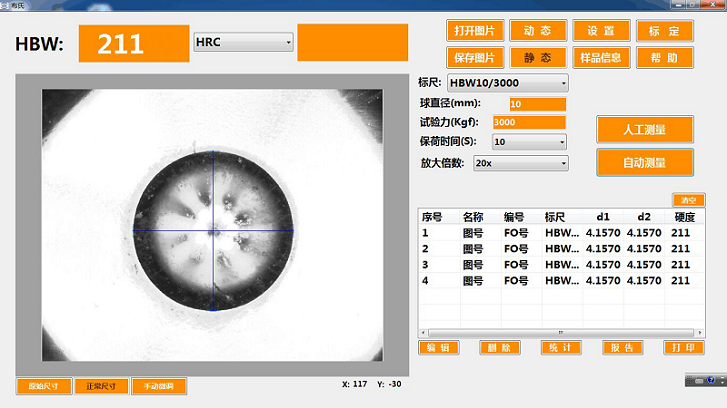Start 自动测量 (automatic measurement)
The width and height of the screenshot is (727, 408).
644,162
